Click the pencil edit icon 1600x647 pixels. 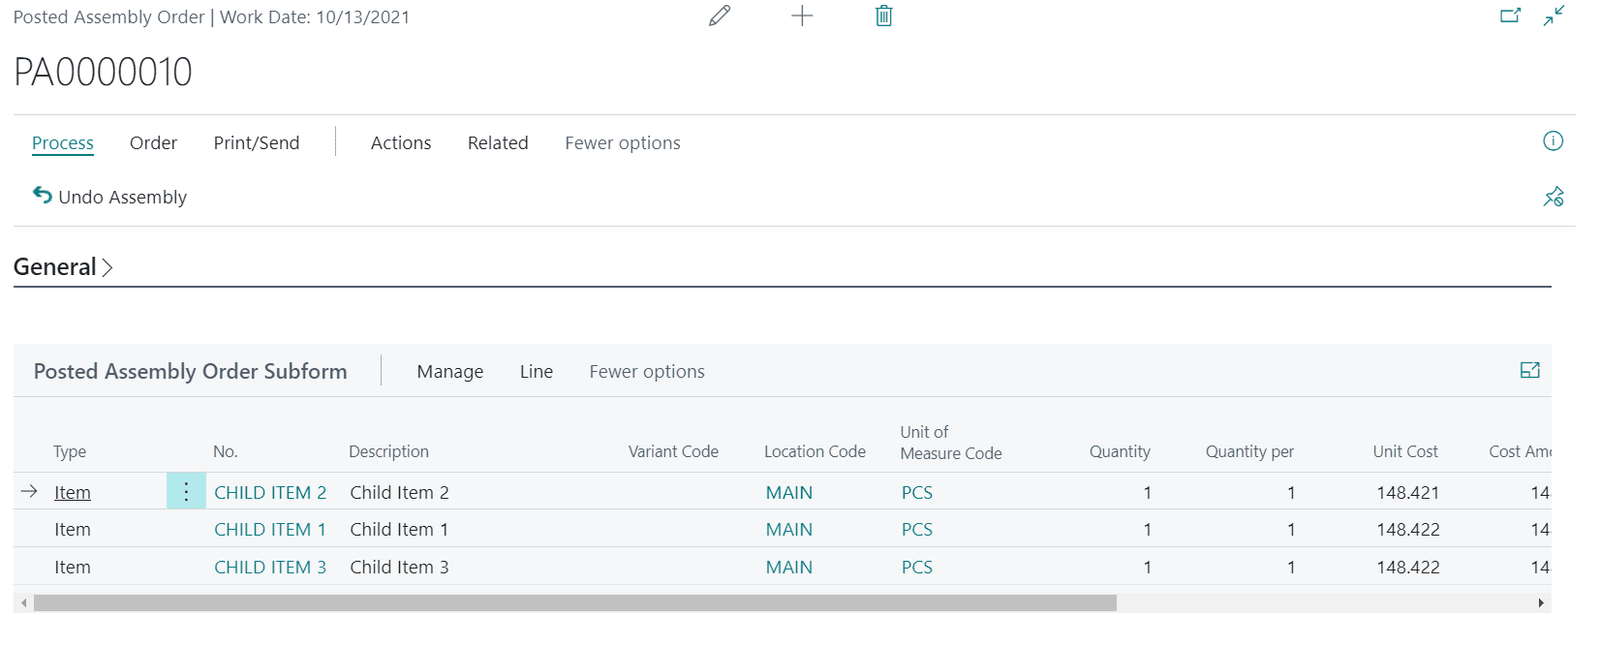pos(719,16)
